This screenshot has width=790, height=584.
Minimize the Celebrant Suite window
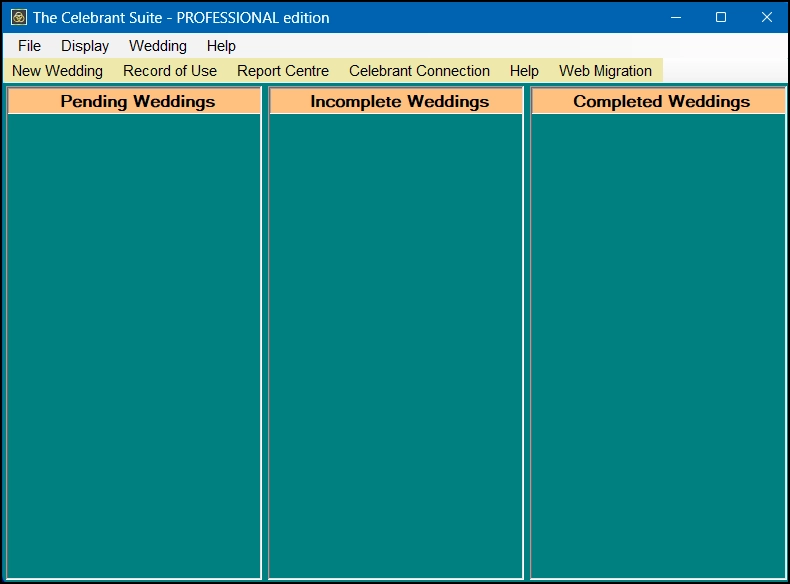(x=676, y=18)
